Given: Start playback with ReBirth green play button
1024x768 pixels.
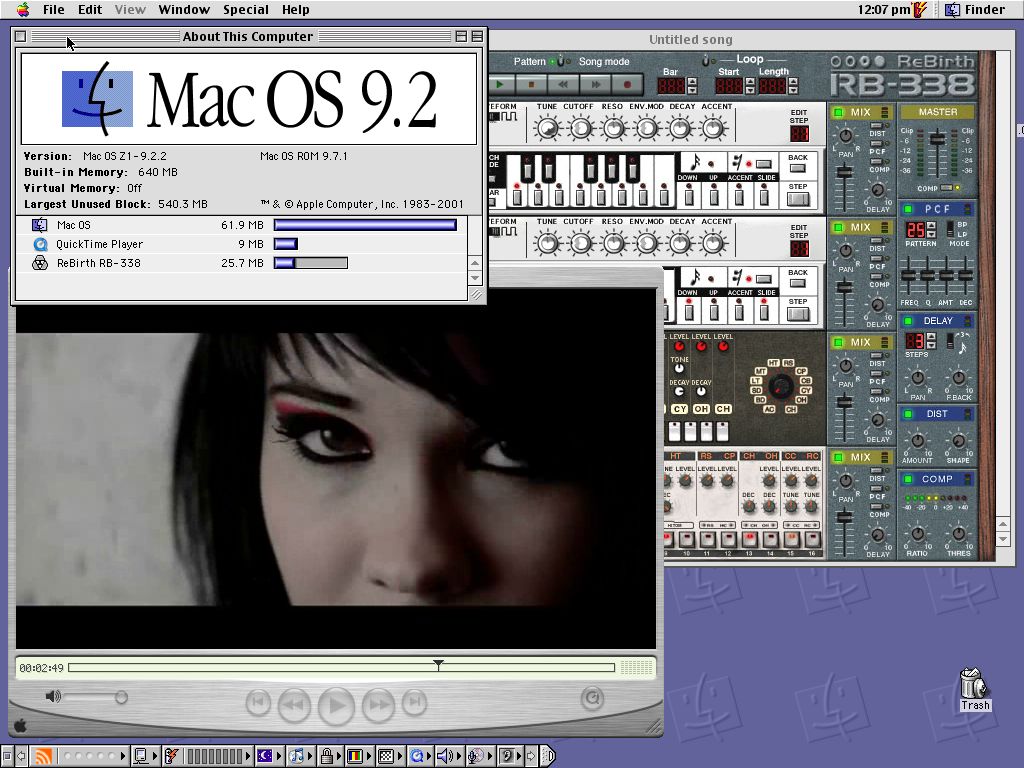Looking at the screenshot, I should tap(500, 84).
